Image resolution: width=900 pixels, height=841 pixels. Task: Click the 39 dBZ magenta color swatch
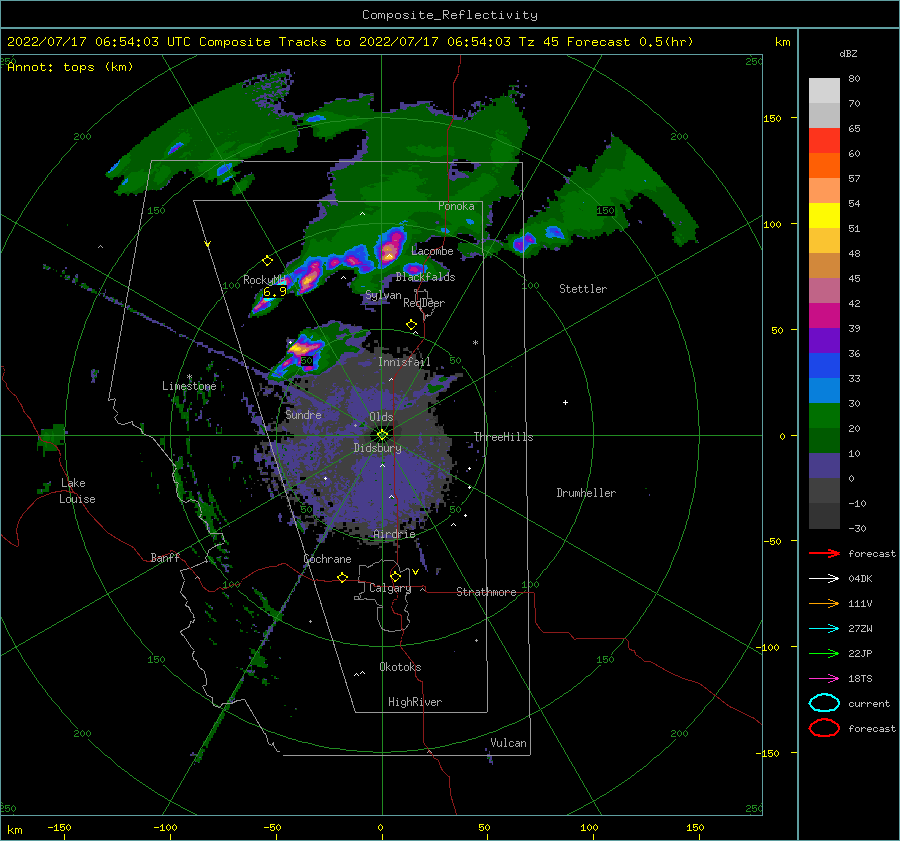(x=824, y=315)
